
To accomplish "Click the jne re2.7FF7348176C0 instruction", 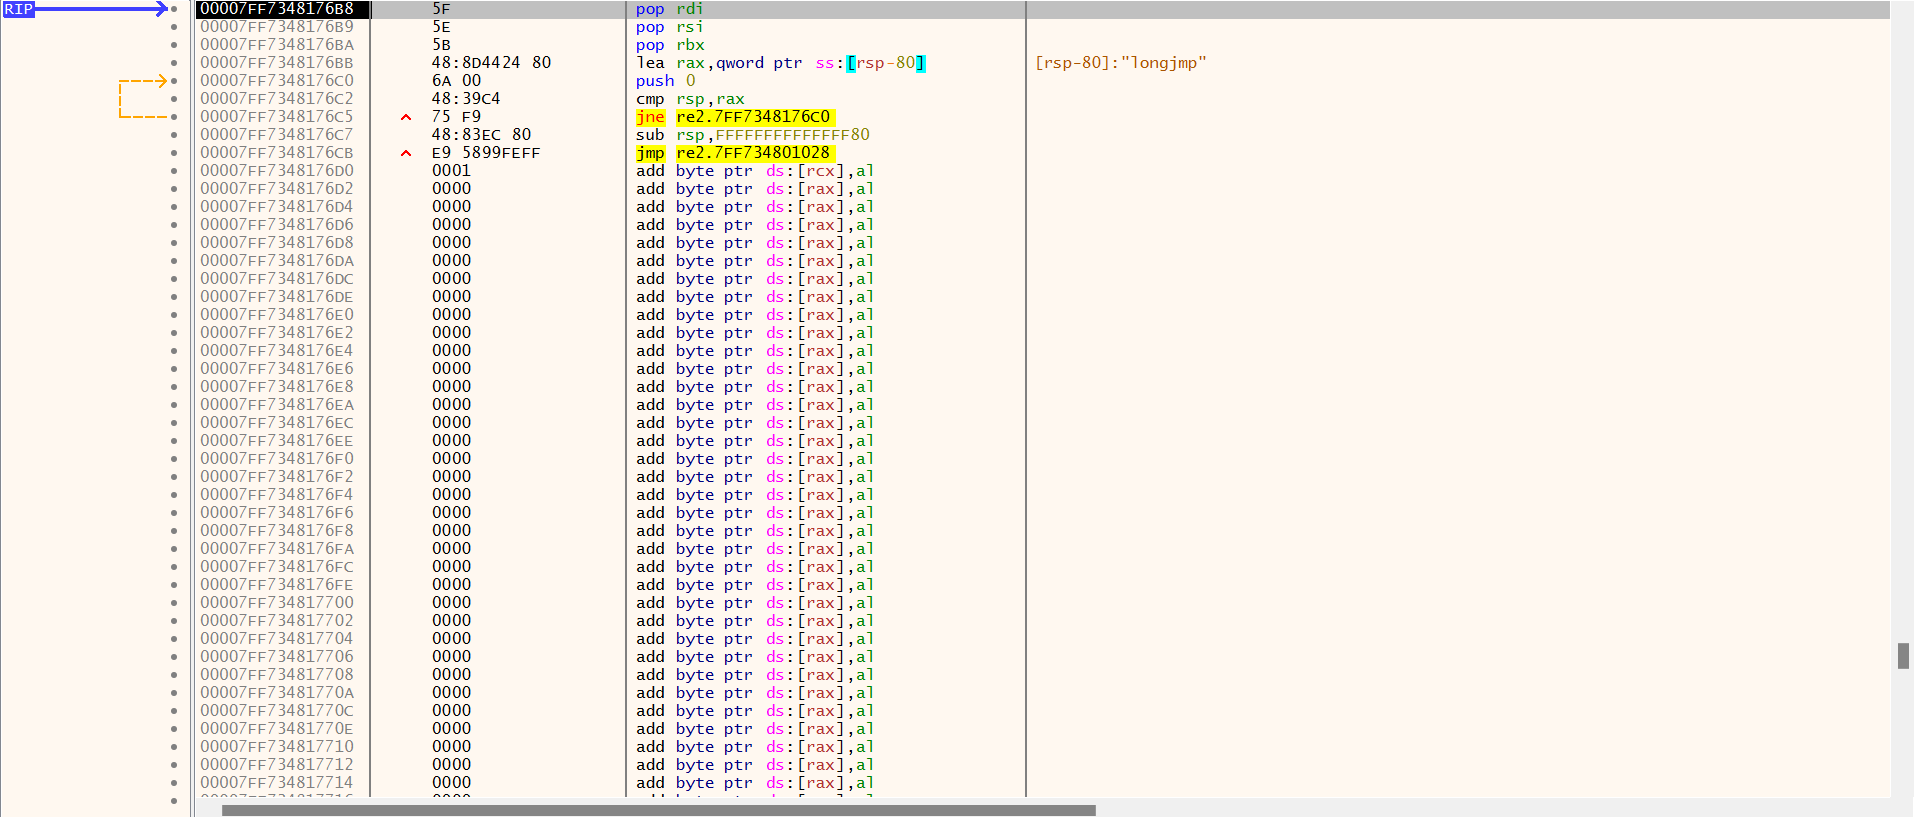I will [734, 117].
